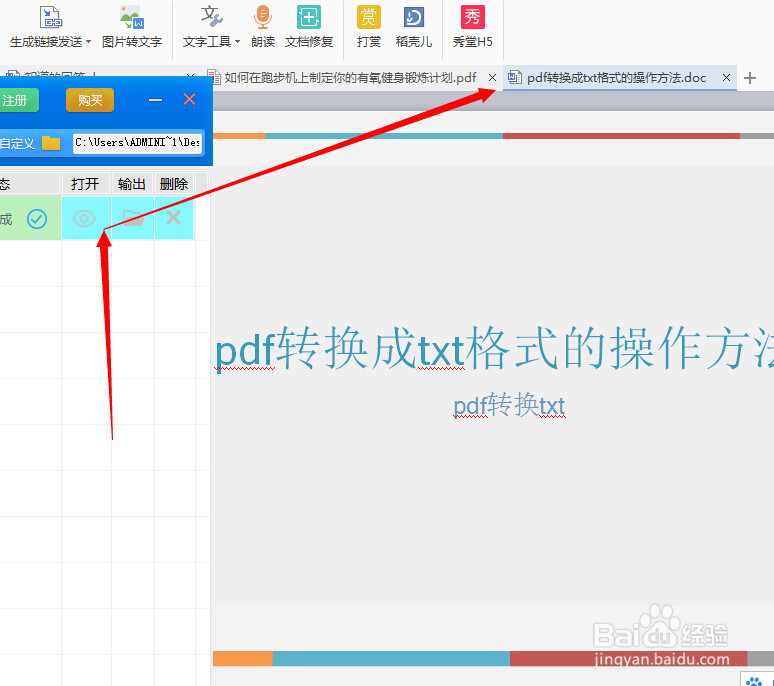Viewport: 774px width, 686px height.
Task: Open output folder for converted file
Action: 133,218
